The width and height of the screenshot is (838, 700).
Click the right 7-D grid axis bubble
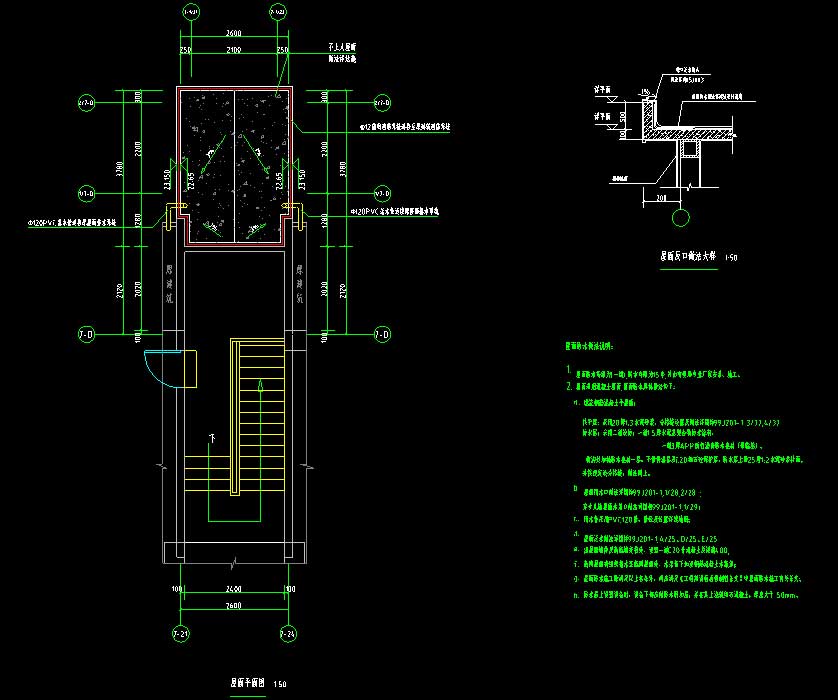380,333
